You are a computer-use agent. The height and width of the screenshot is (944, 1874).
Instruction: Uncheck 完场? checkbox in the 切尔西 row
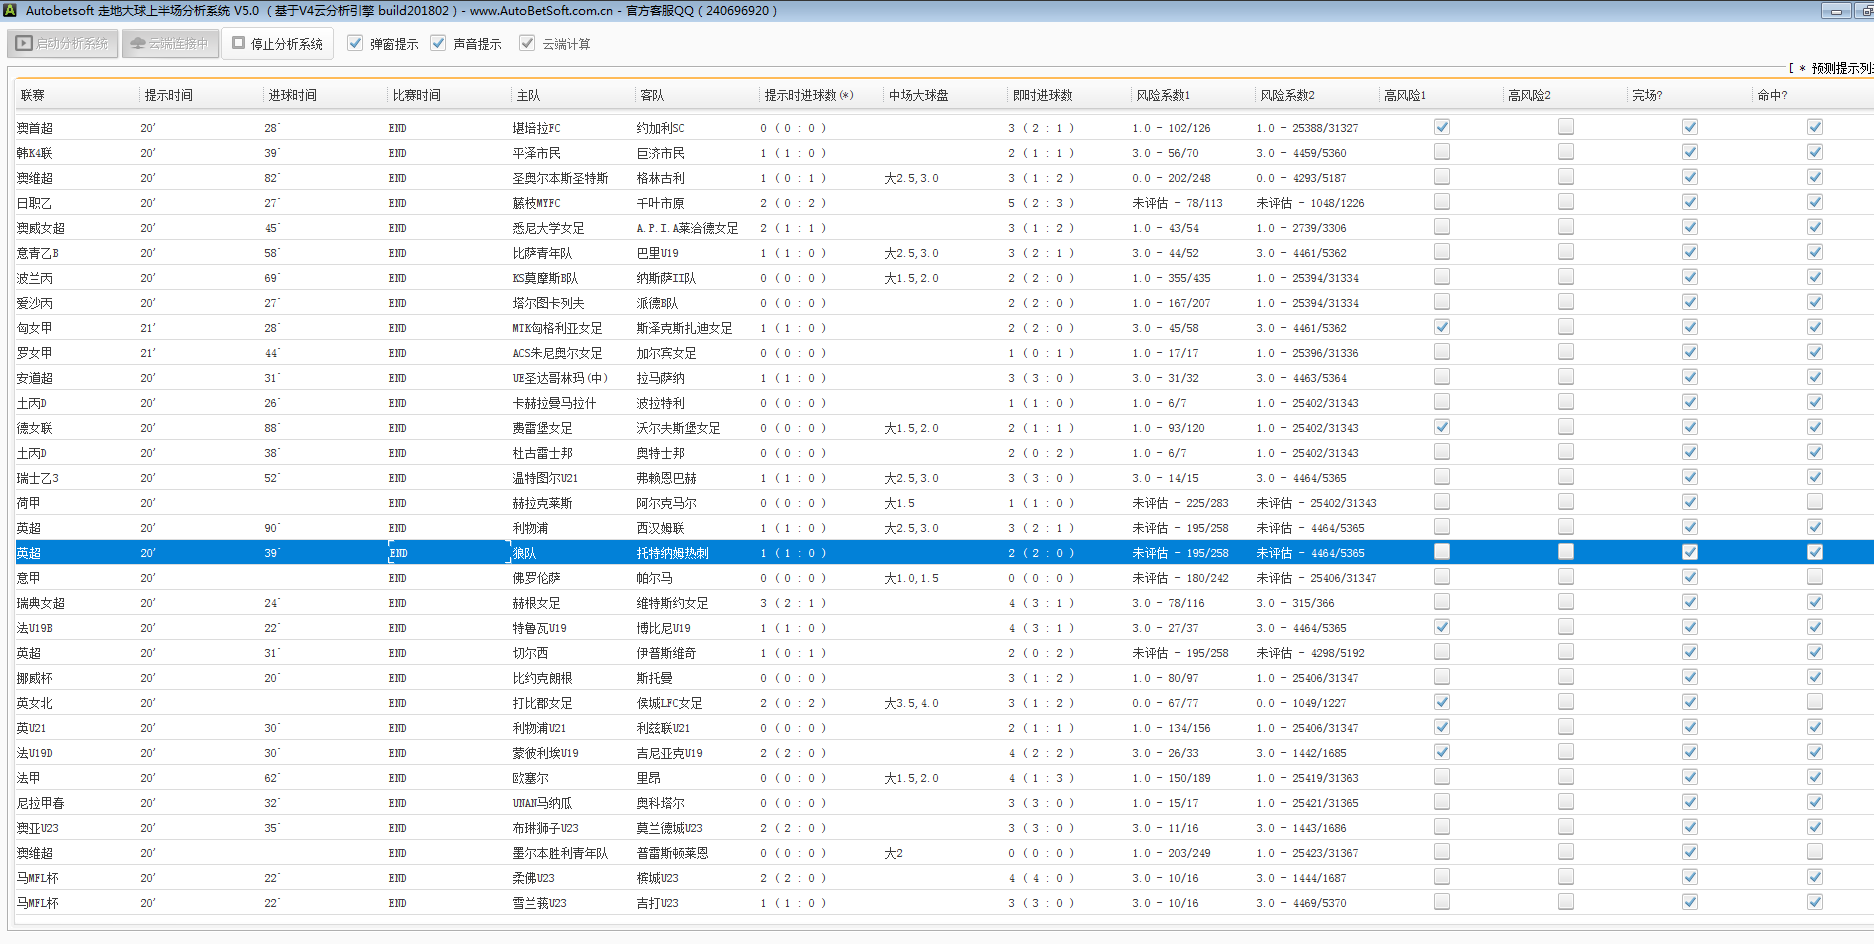pos(1689,652)
